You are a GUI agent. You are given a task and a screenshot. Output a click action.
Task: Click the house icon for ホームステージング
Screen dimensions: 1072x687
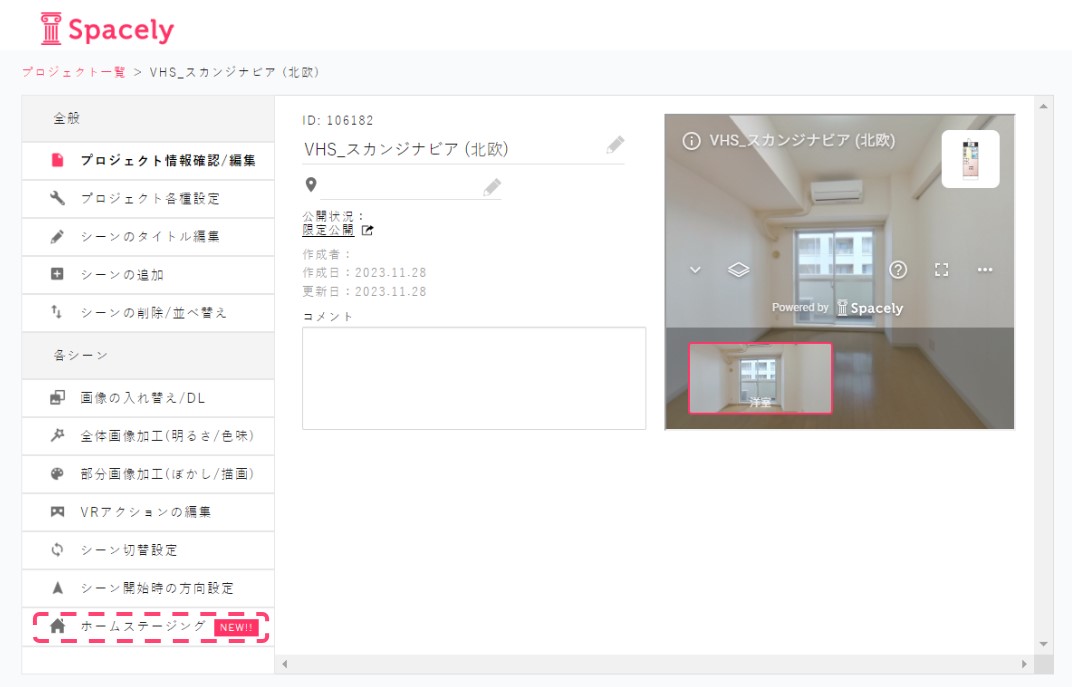tap(57, 626)
